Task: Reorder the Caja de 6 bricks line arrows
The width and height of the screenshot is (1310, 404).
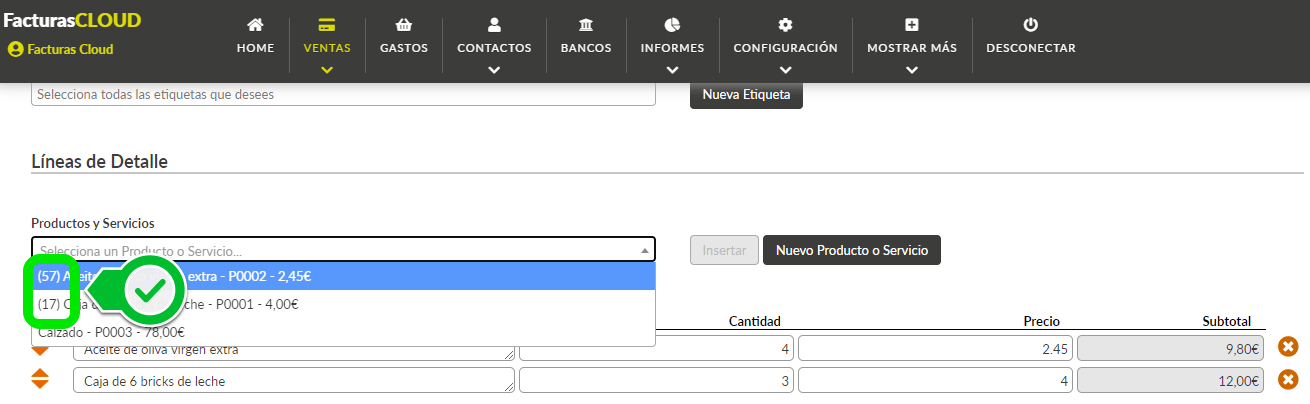Action: 41,380
